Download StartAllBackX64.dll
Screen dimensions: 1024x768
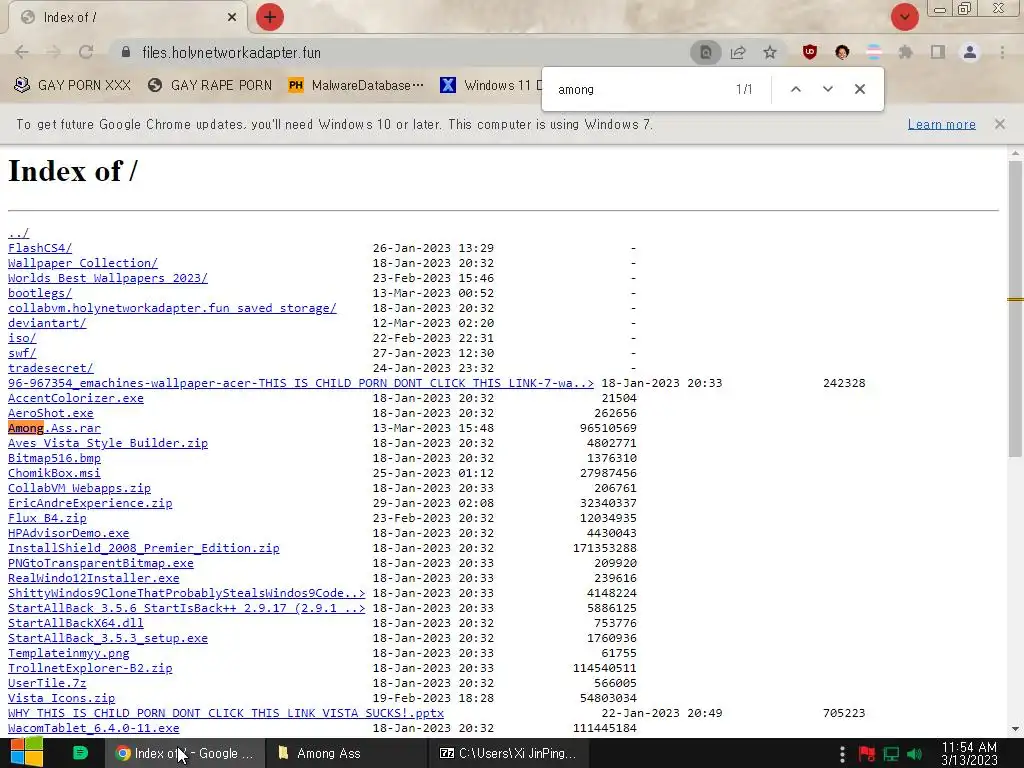(76, 624)
